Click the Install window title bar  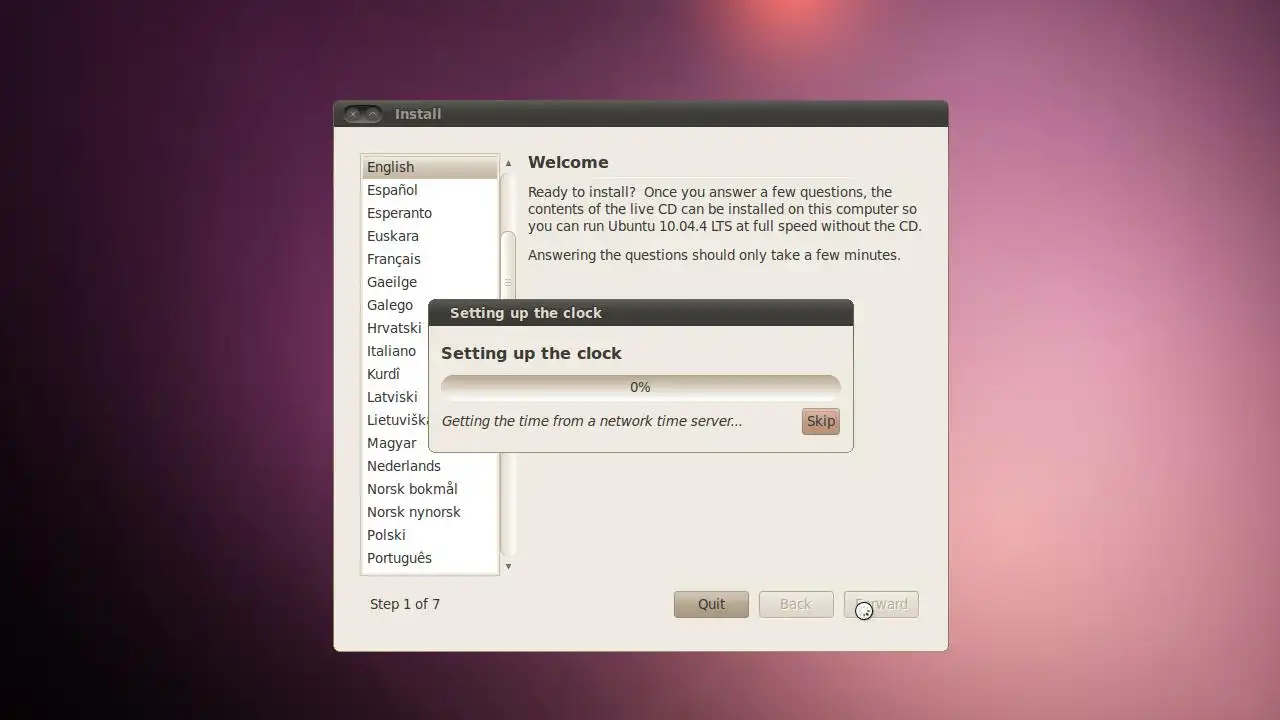tap(640, 114)
